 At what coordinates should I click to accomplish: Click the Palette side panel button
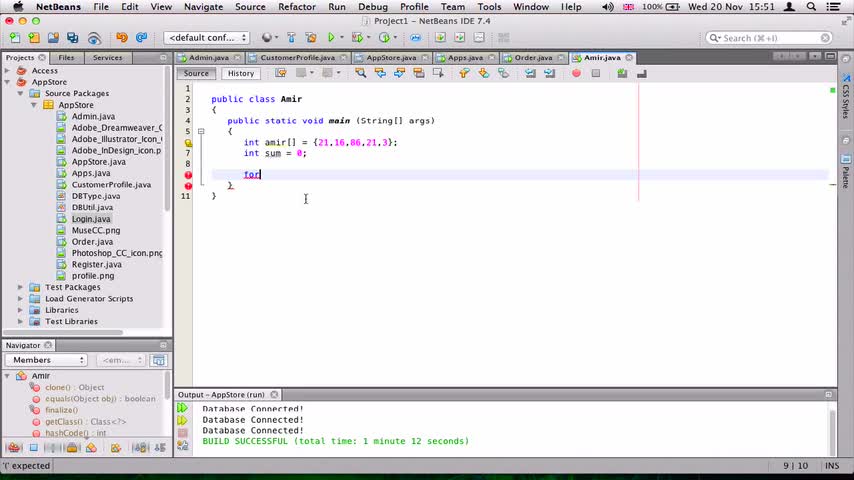coord(845,171)
